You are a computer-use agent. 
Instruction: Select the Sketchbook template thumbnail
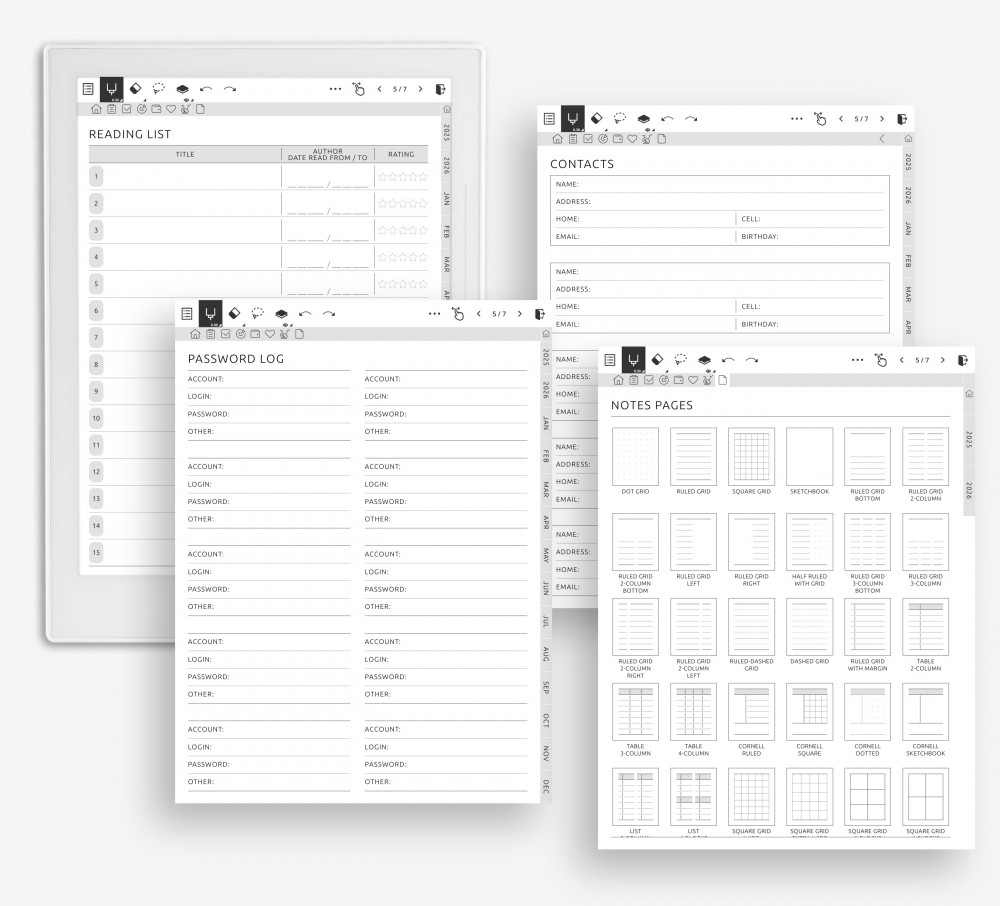(809, 457)
